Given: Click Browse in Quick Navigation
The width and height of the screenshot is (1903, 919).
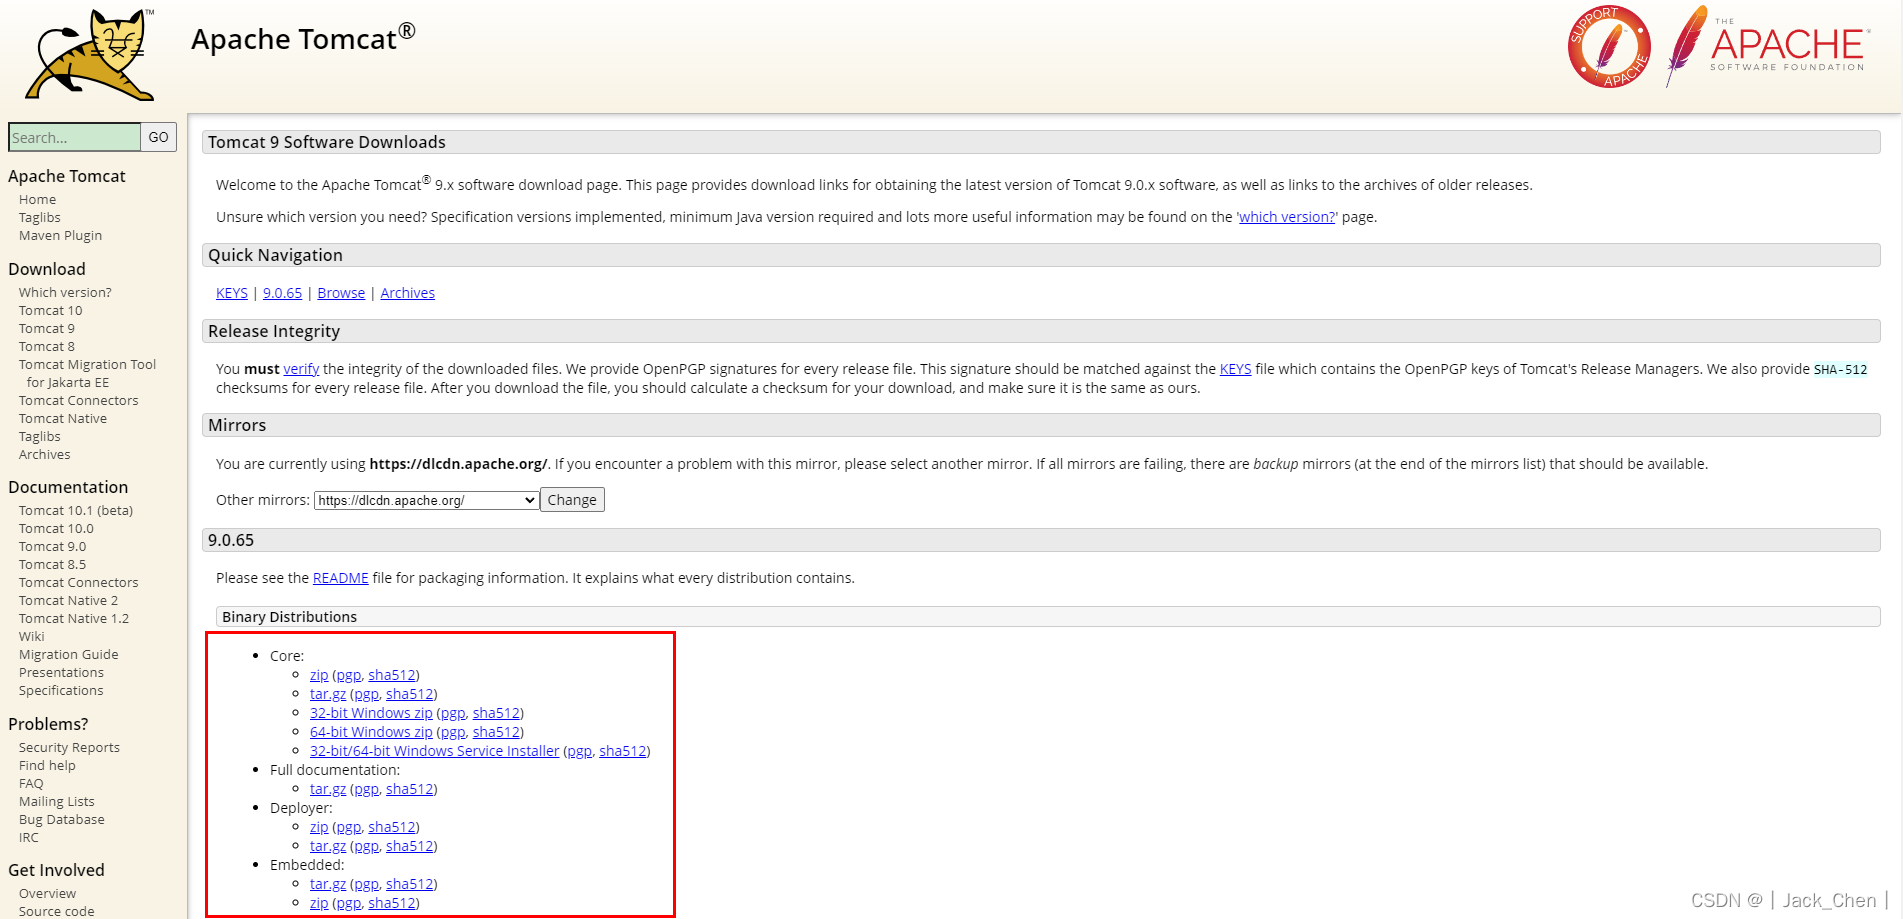Looking at the screenshot, I should pyautogui.click(x=341, y=293).
